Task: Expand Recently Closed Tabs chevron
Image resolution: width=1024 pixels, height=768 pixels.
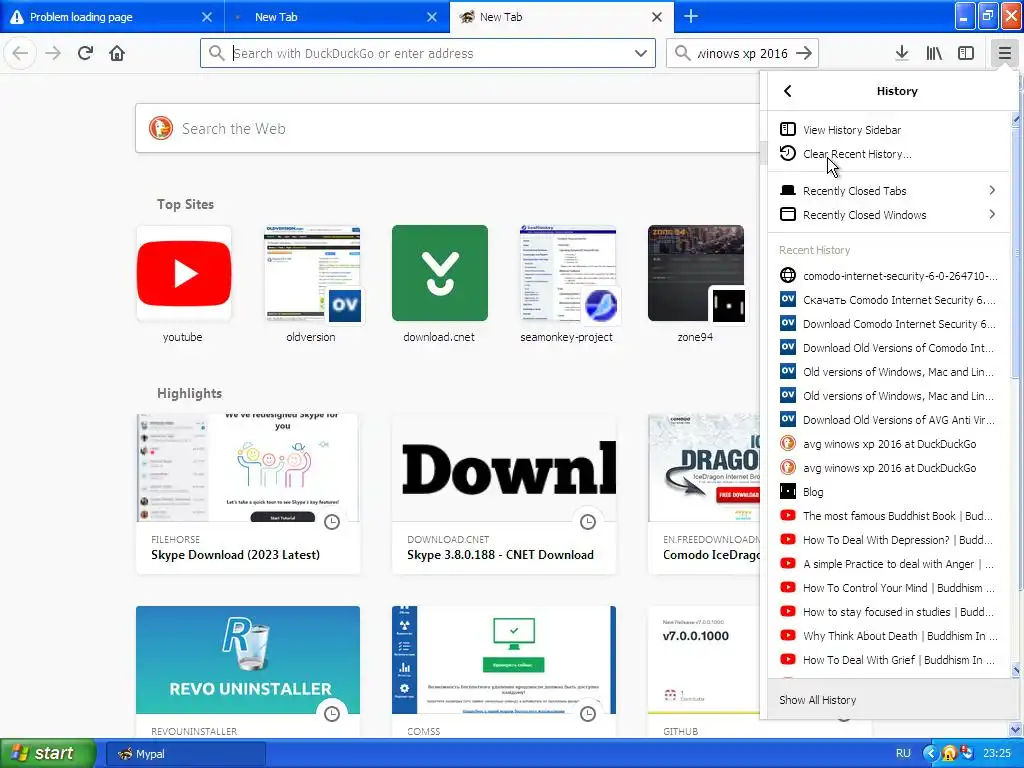Action: click(x=992, y=190)
